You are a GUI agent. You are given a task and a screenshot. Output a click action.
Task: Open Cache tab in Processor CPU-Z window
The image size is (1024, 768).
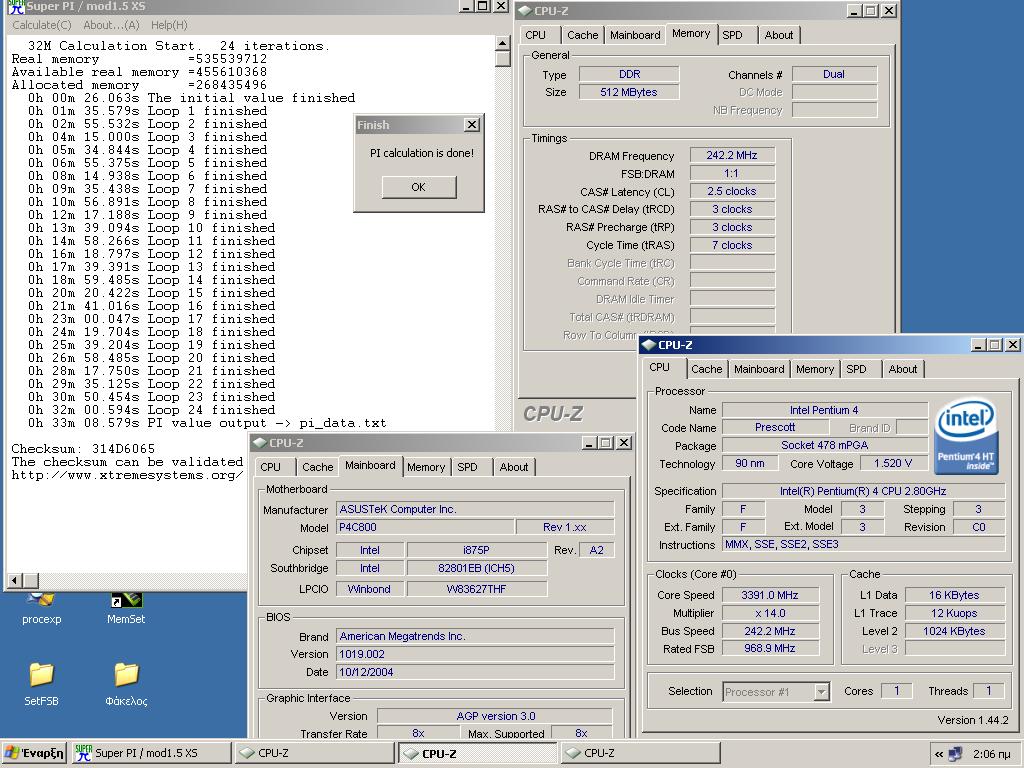(x=707, y=369)
